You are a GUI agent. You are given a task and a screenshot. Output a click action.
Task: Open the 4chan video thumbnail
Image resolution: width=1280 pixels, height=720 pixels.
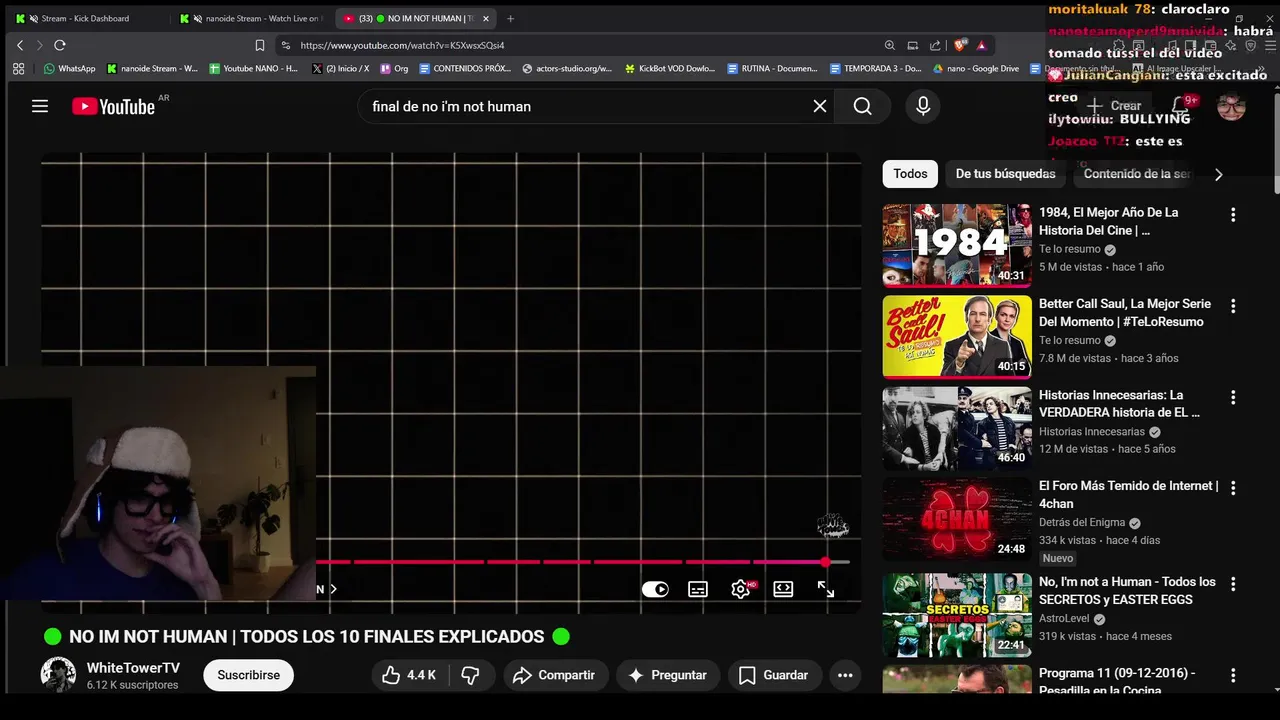click(x=957, y=519)
